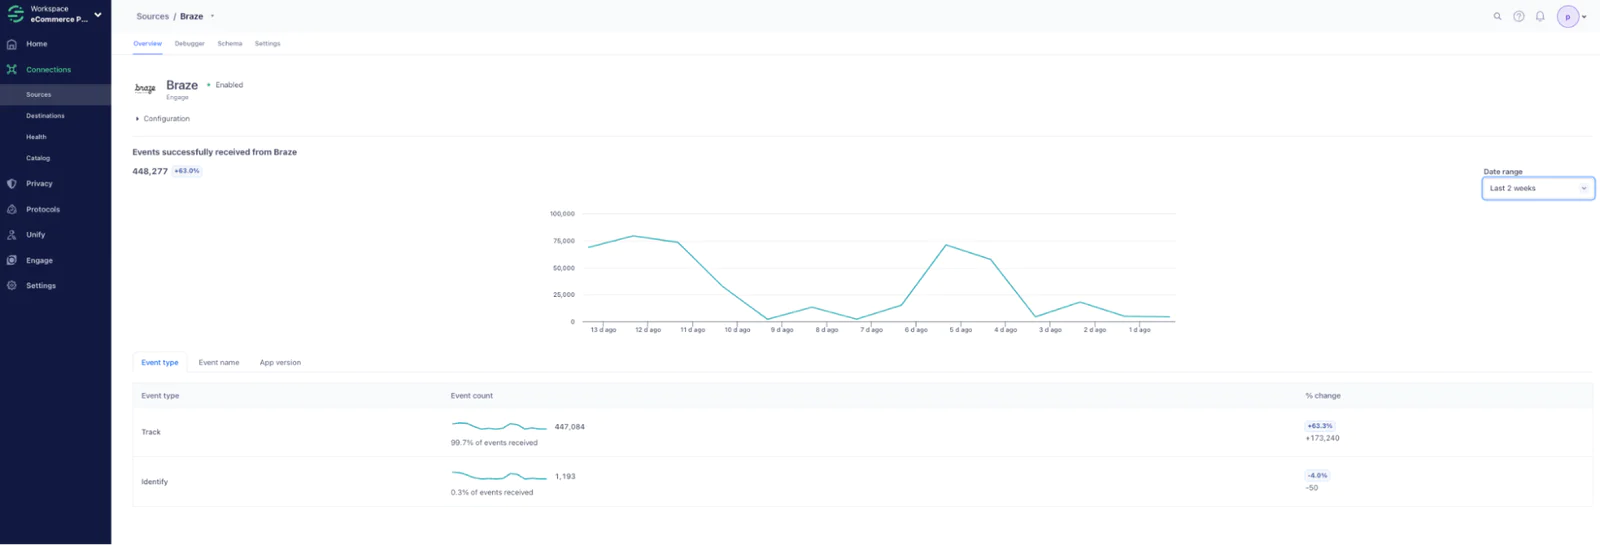Open the dropdown arrow next to Braze breadcrumb
The width and height of the screenshot is (1600, 545).
click(x=212, y=16)
